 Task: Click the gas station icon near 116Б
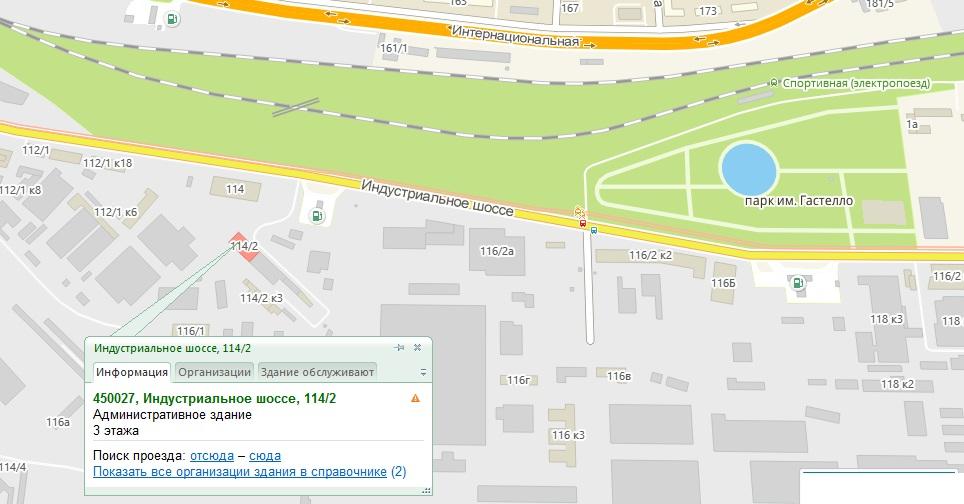797,283
